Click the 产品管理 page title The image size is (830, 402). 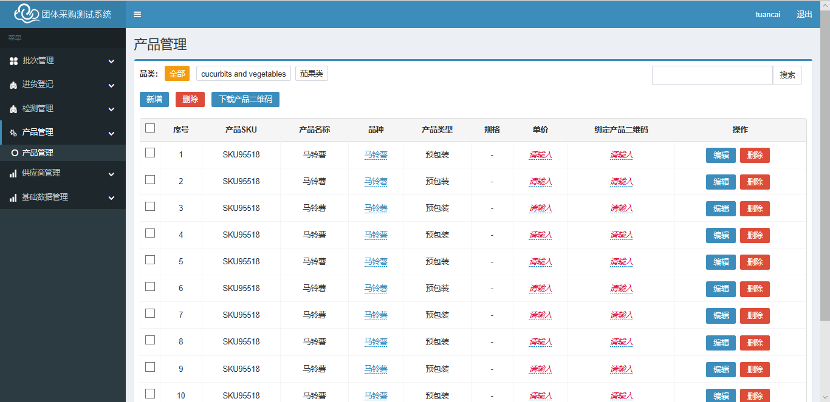point(160,44)
